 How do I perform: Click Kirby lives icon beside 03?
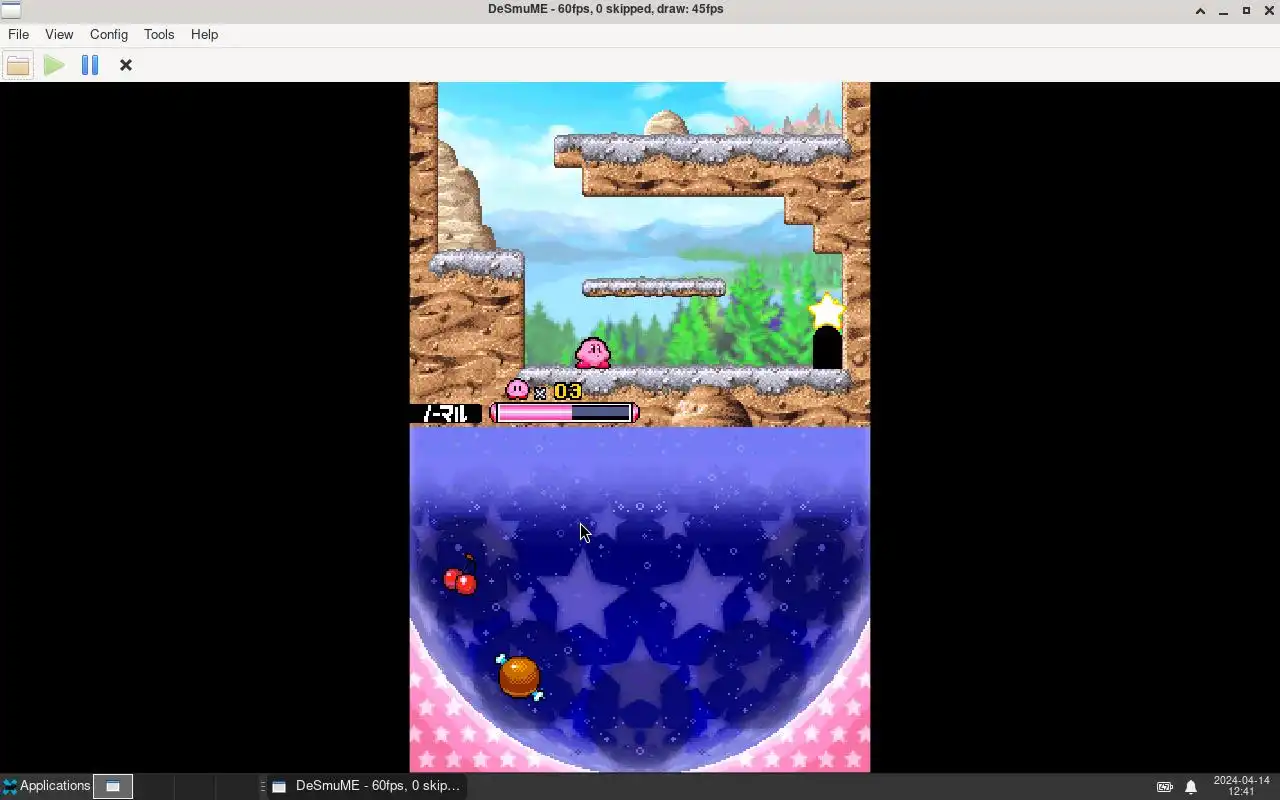pos(517,389)
